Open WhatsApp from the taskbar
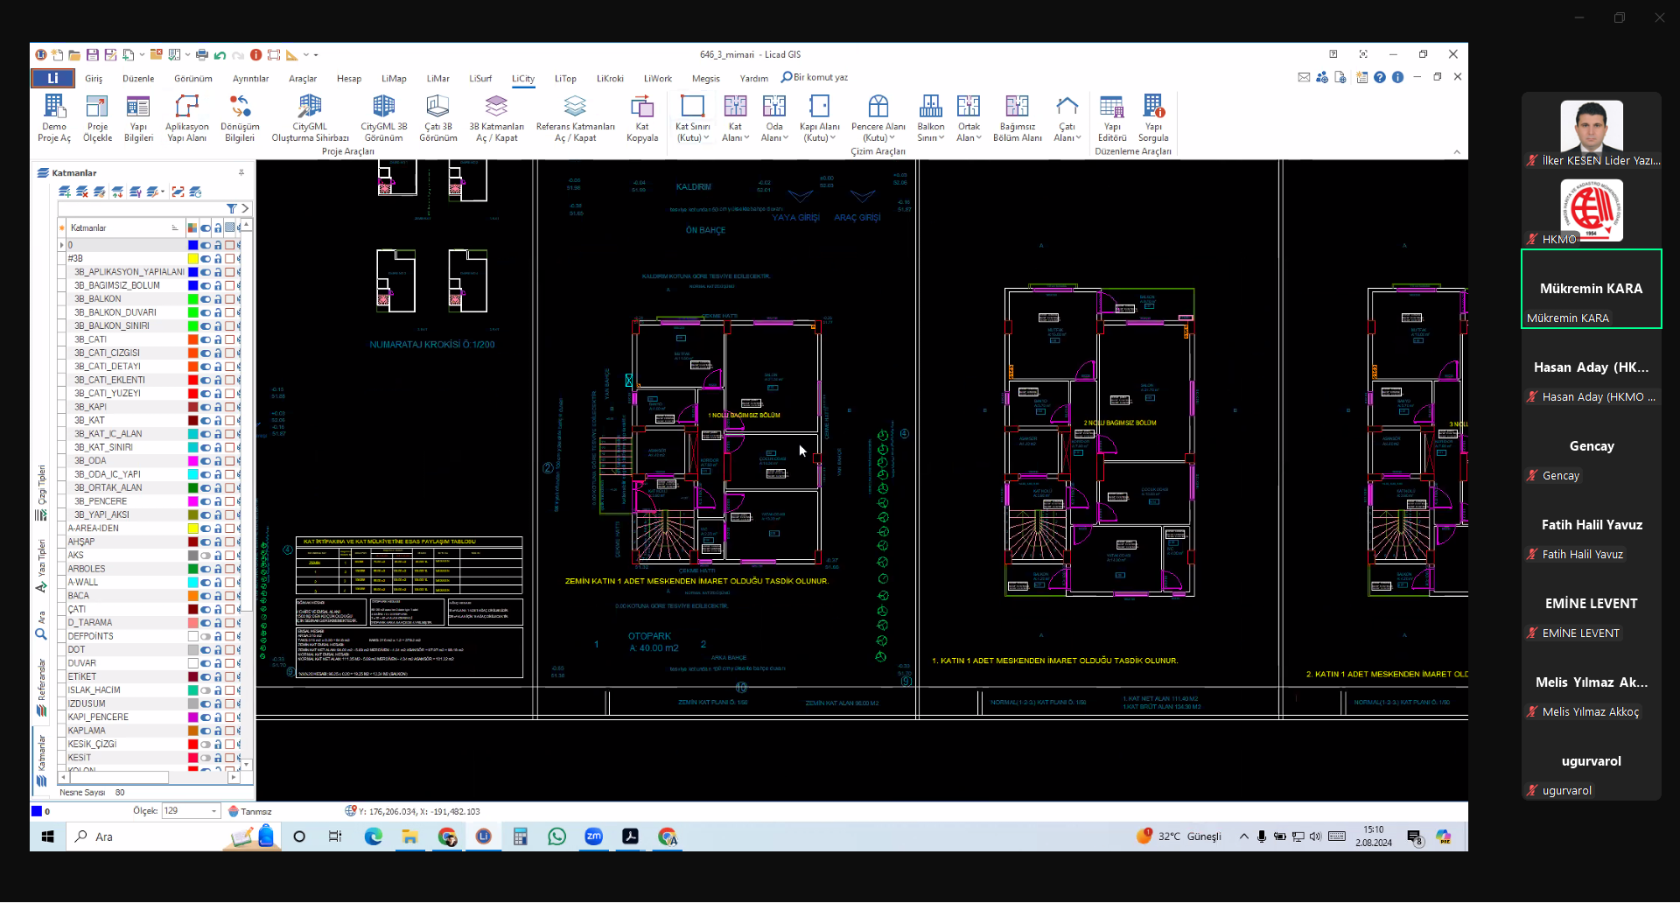The width and height of the screenshot is (1680, 903). coord(557,837)
